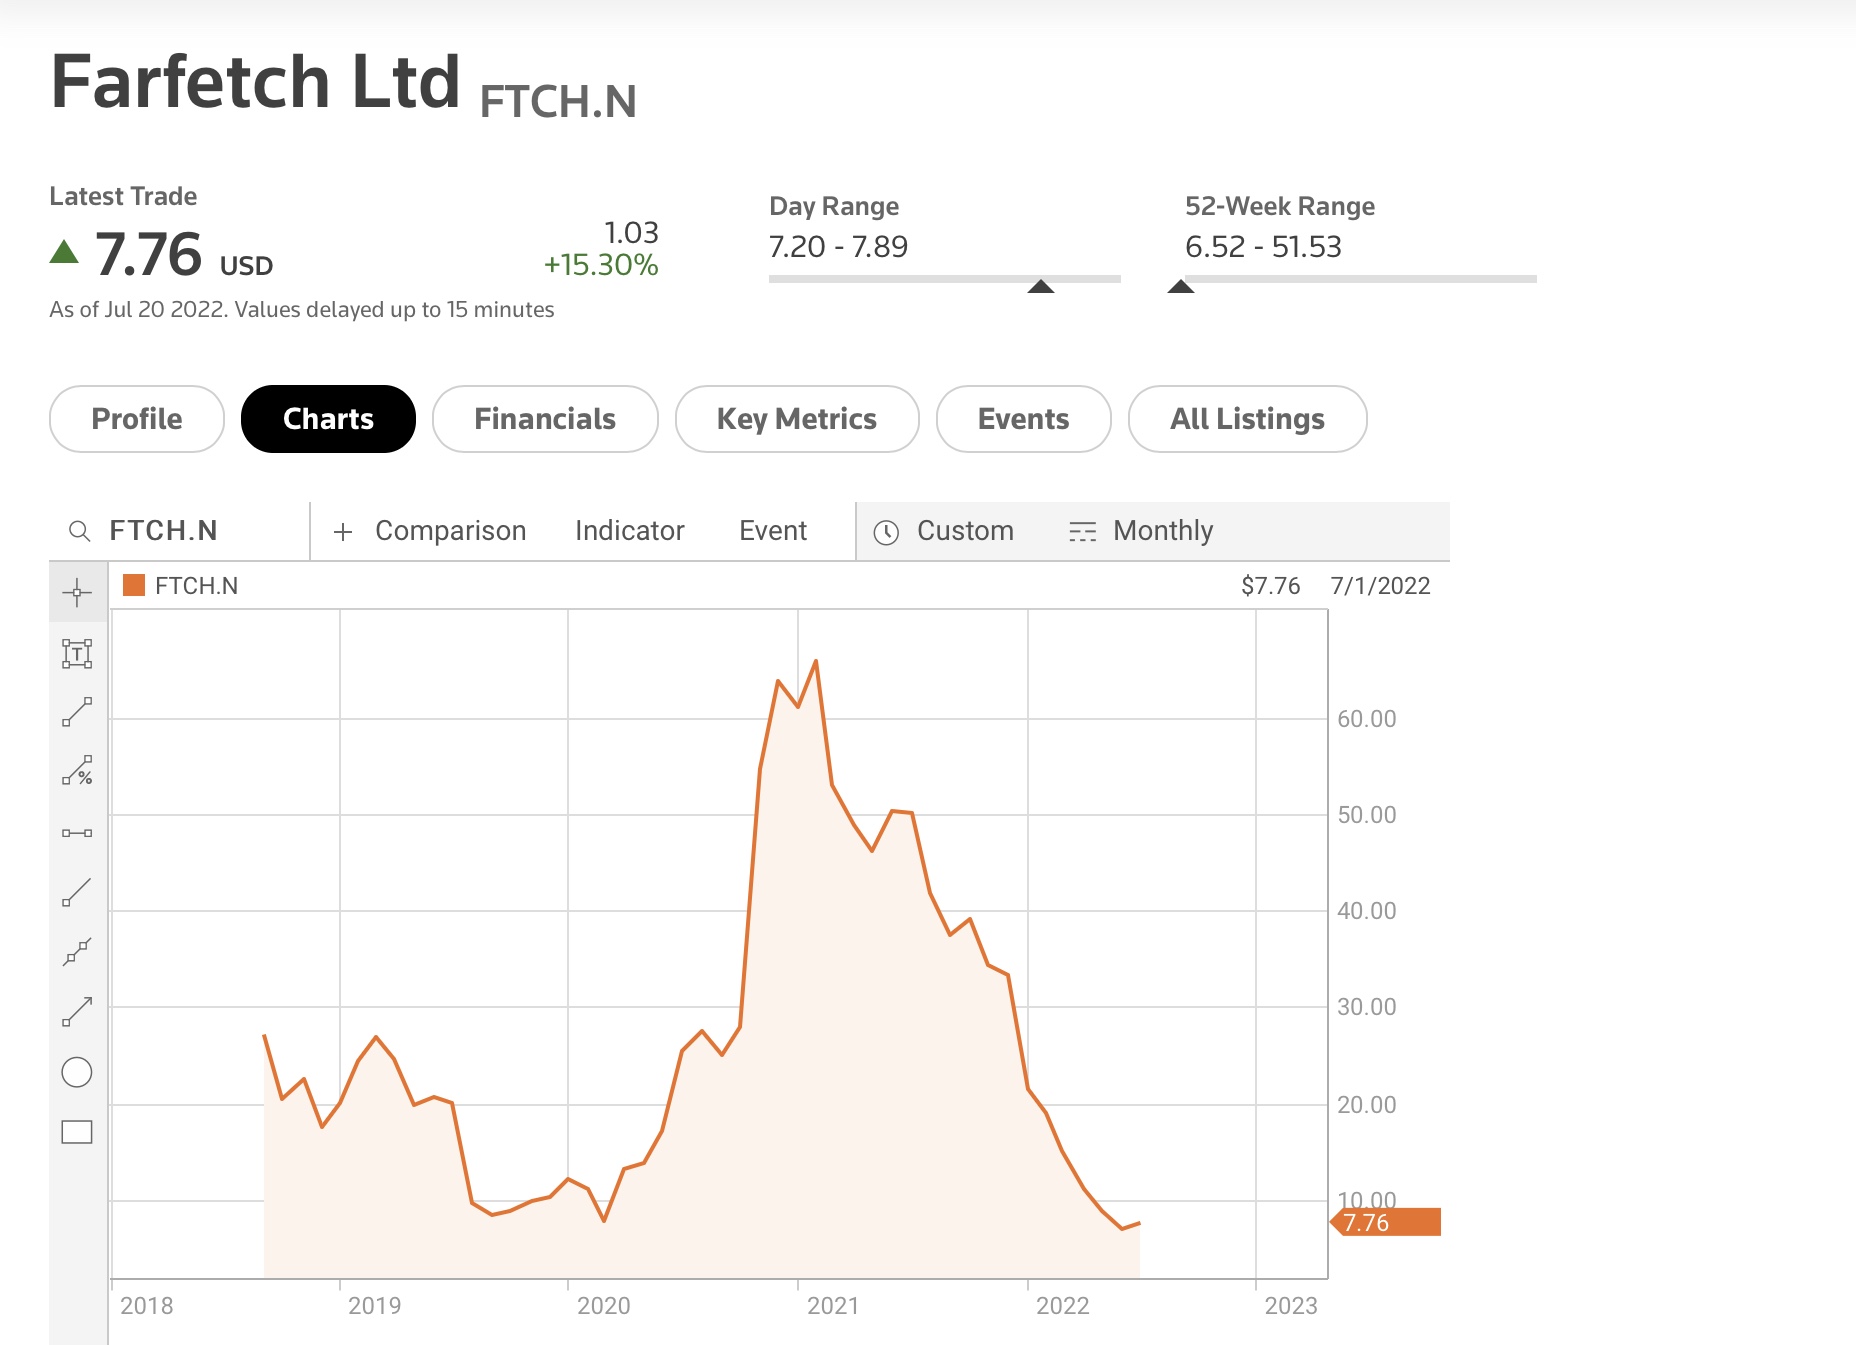Choose the percent-change line tool

(77, 771)
